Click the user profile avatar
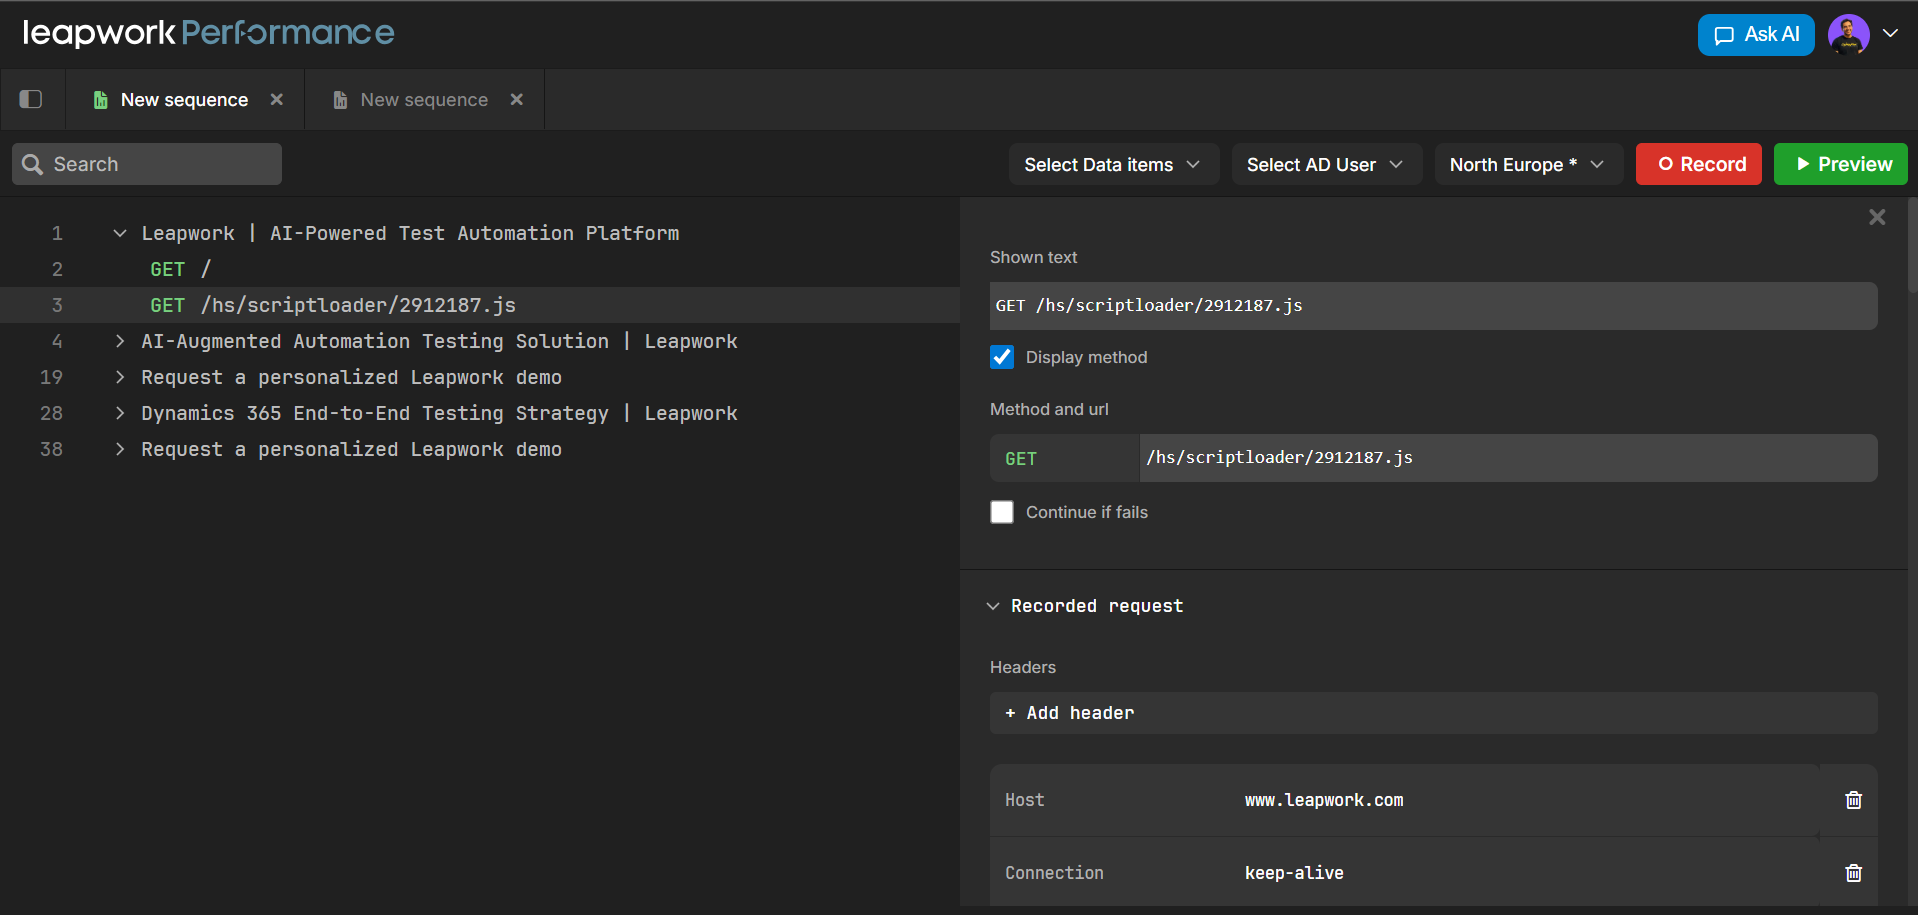The image size is (1918, 915). click(1848, 35)
